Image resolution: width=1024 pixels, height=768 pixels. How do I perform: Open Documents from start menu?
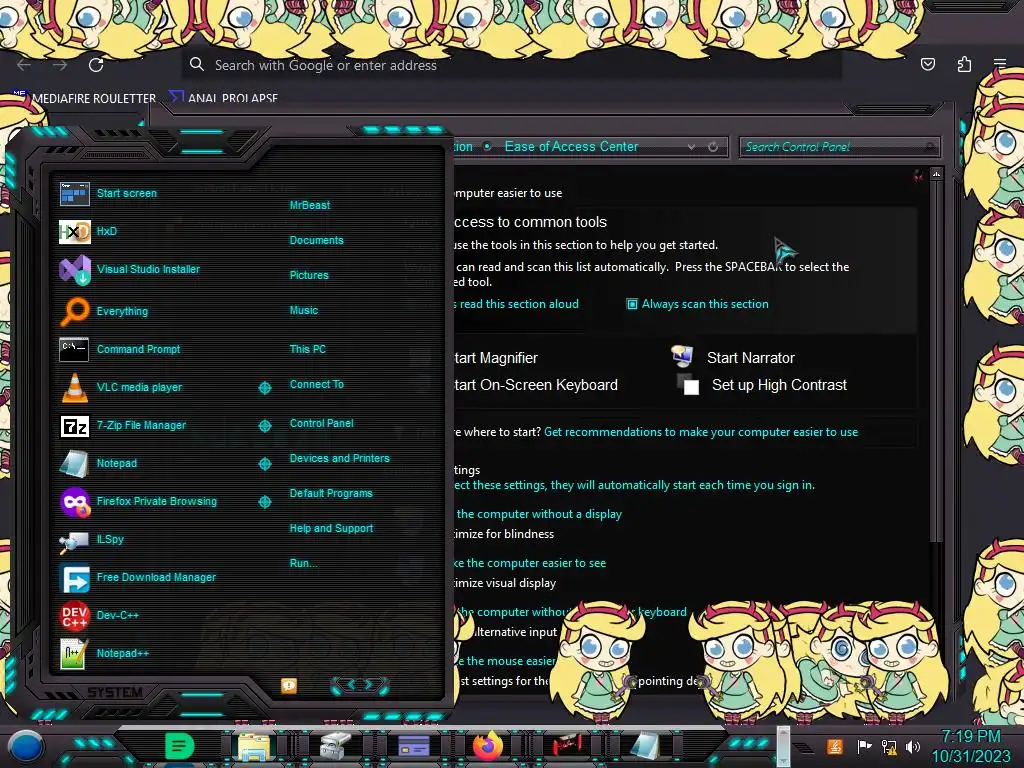(x=317, y=240)
